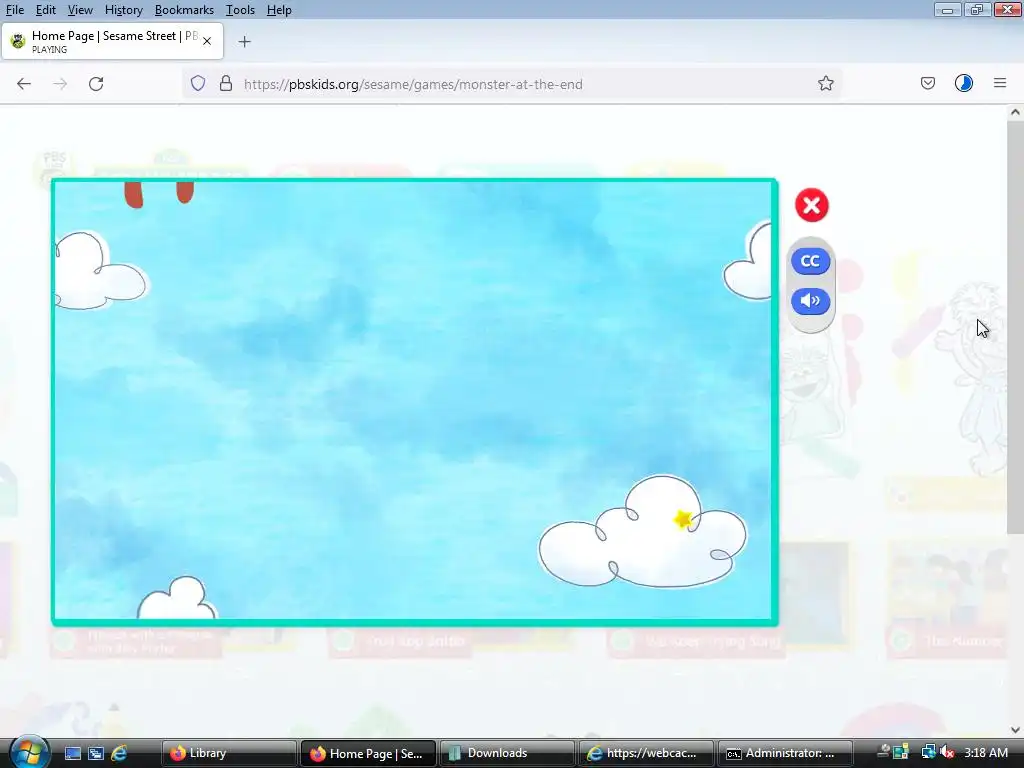Click the 3:18 AM taskbar clock
Screen dimensions: 1024x768
click(985, 753)
